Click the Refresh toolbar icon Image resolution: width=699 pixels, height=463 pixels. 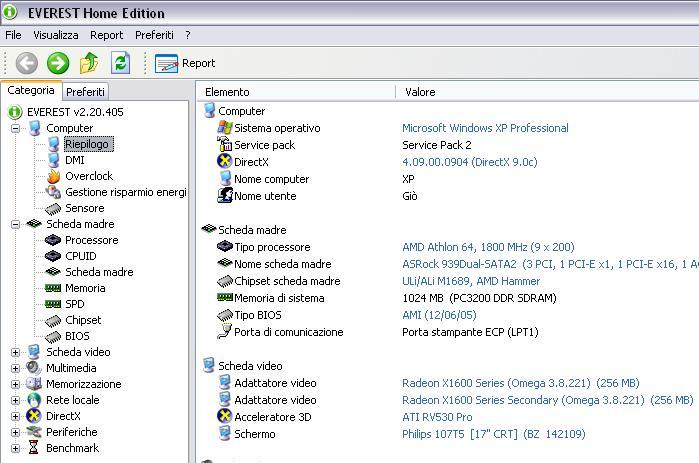(120, 63)
